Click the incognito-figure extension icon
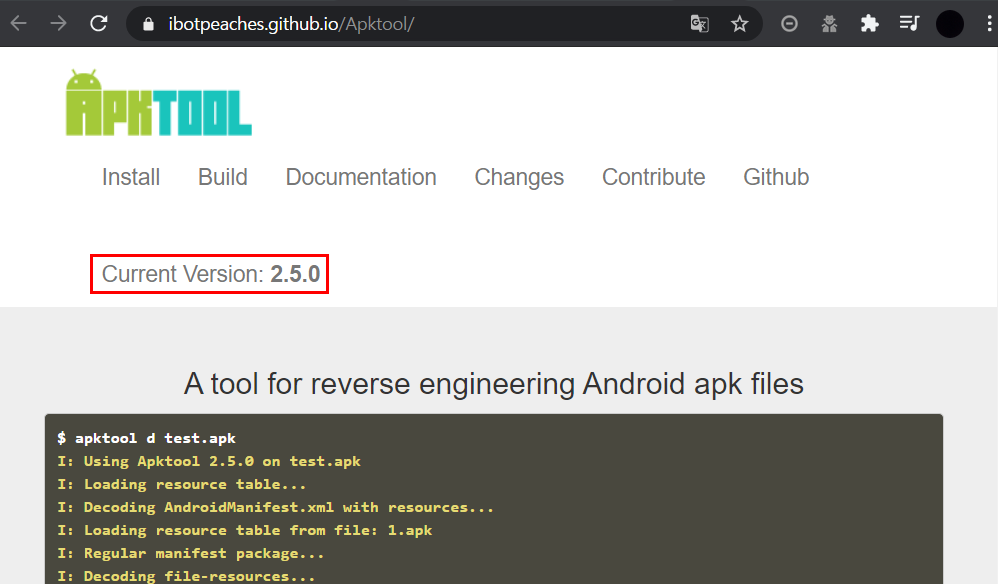998x584 pixels. [x=829, y=22]
